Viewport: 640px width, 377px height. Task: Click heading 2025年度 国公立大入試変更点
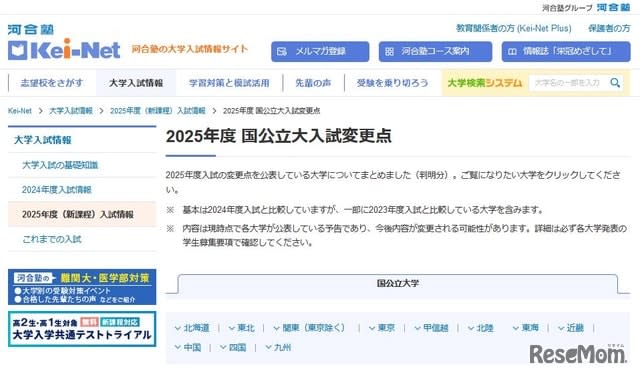[279, 136]
